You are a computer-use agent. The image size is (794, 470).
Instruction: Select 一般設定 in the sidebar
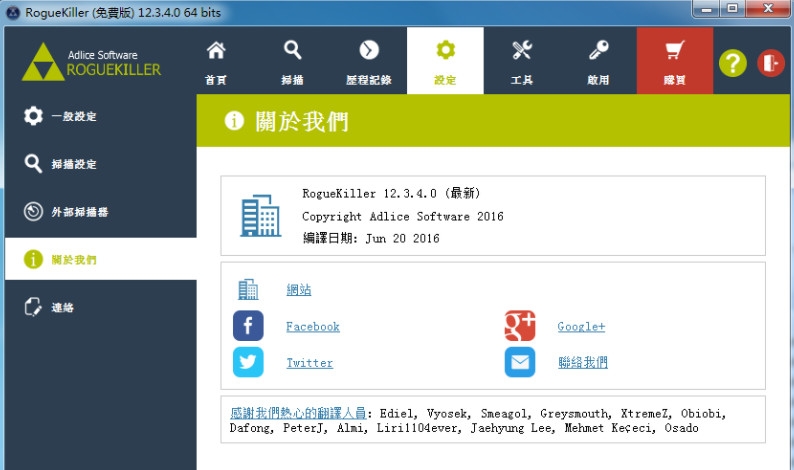point(101,116)
